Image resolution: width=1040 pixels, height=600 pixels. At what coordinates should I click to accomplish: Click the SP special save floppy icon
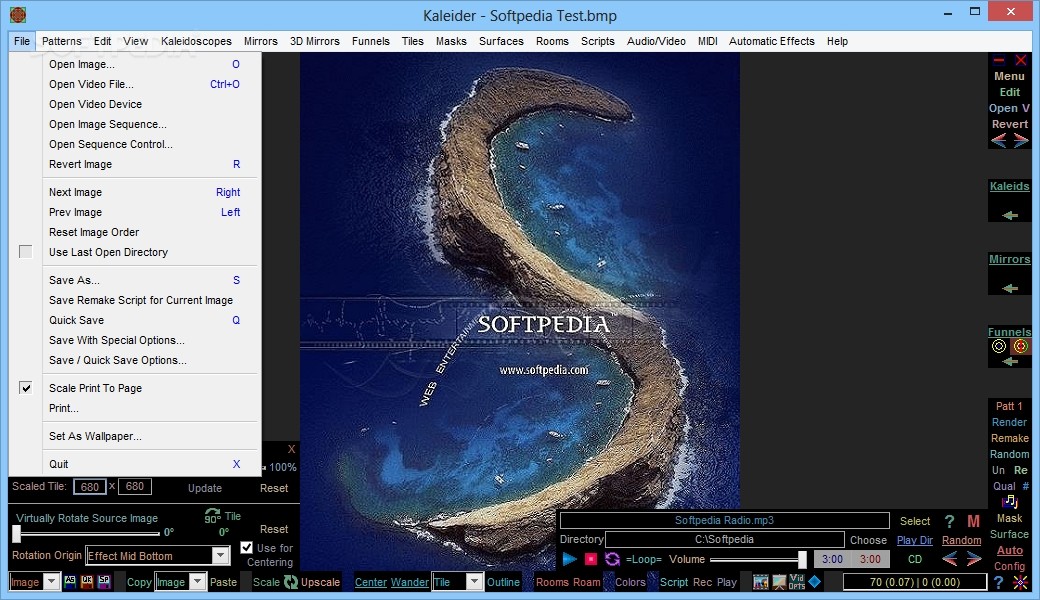click(x=104, y=581)
